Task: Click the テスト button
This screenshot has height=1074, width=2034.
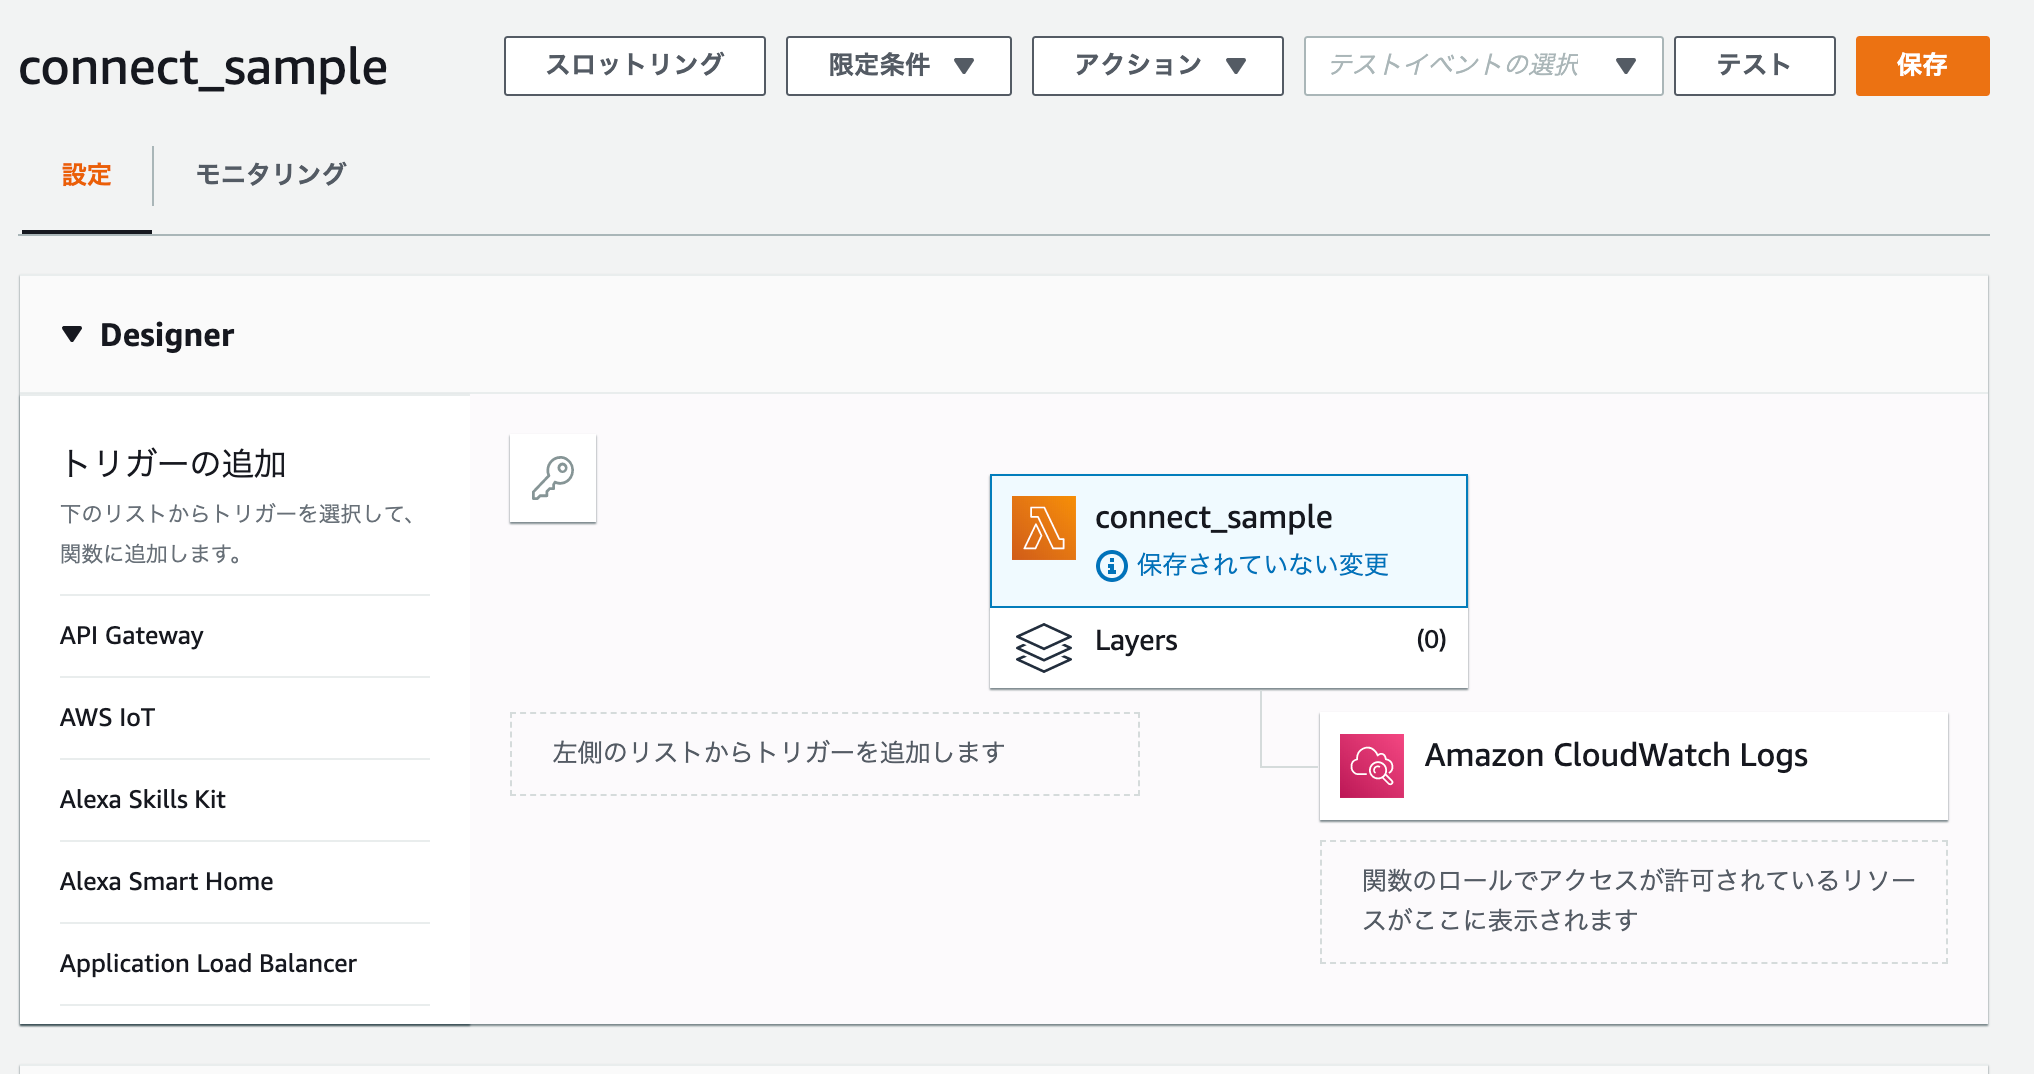Action: 1754,66
